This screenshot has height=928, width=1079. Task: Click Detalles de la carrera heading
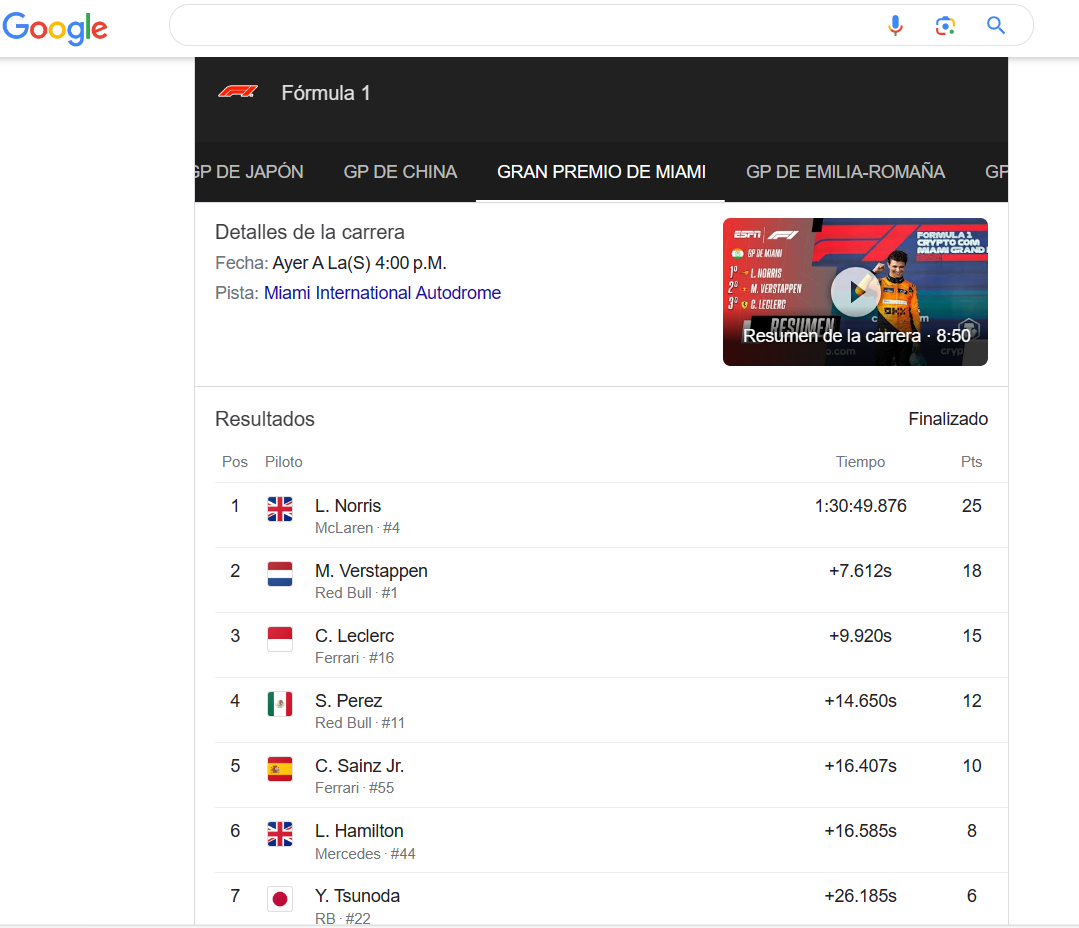(x=310, y=232)
